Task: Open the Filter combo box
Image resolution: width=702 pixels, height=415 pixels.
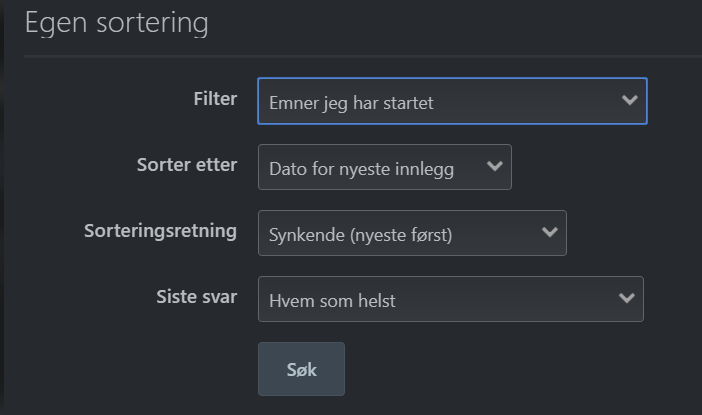Action: tap(452, 101)
